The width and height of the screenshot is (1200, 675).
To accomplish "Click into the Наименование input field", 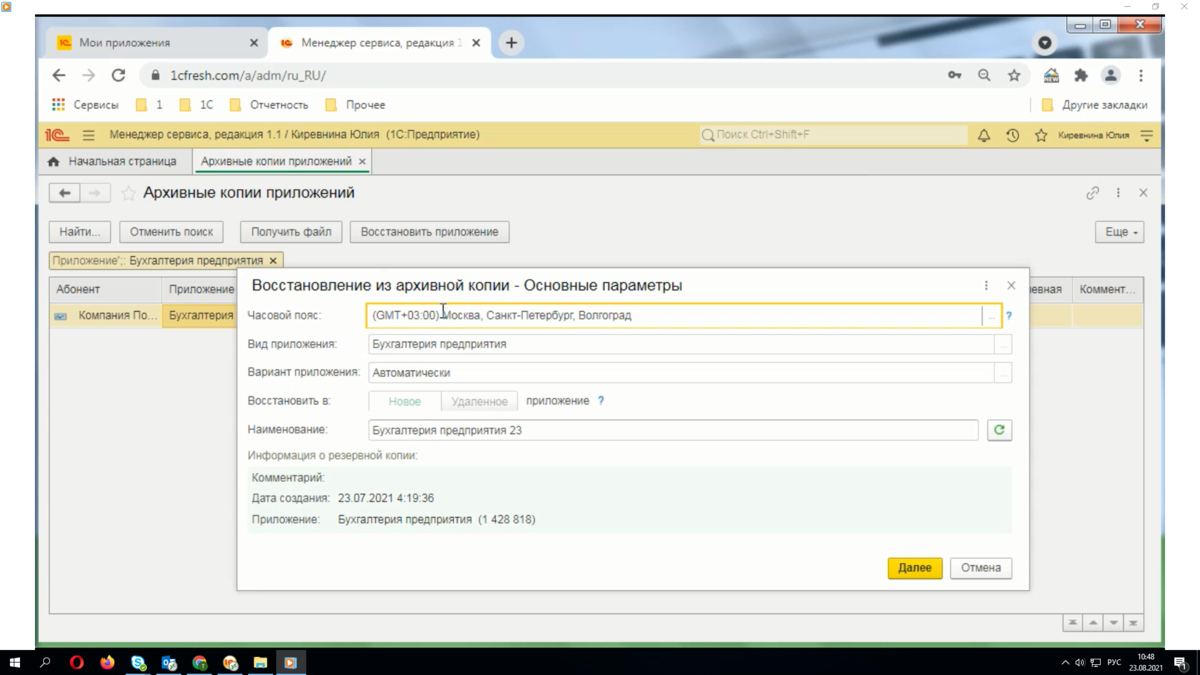I will pos(673,430).
